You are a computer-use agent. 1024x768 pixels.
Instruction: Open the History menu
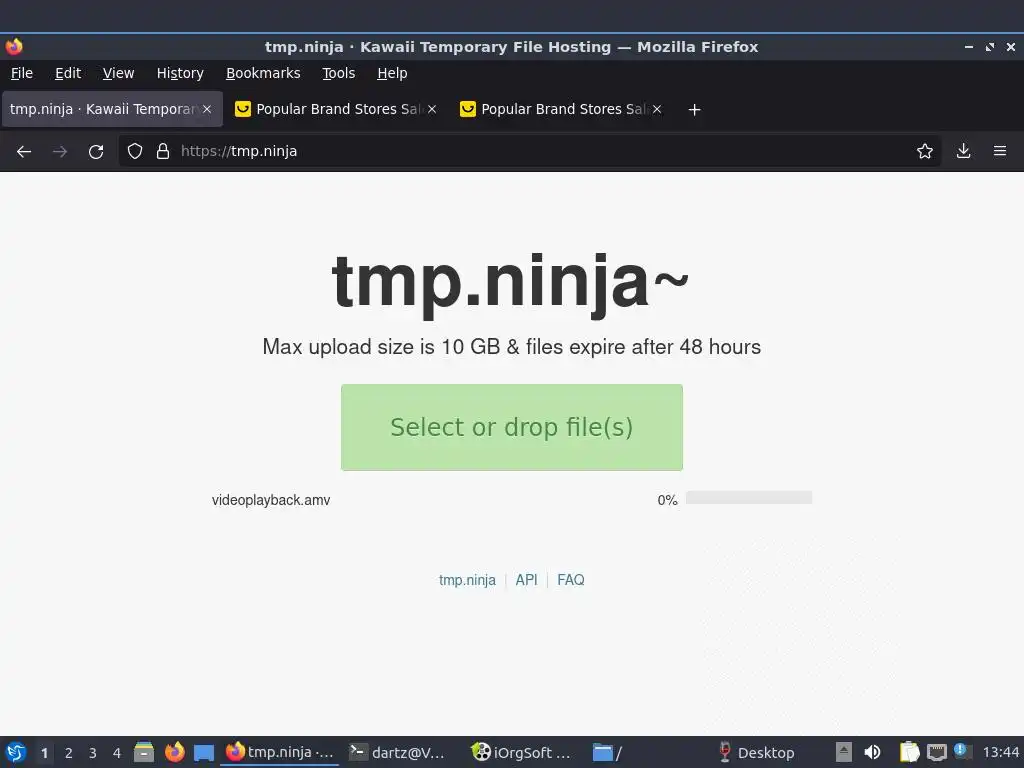pos(180,73)
